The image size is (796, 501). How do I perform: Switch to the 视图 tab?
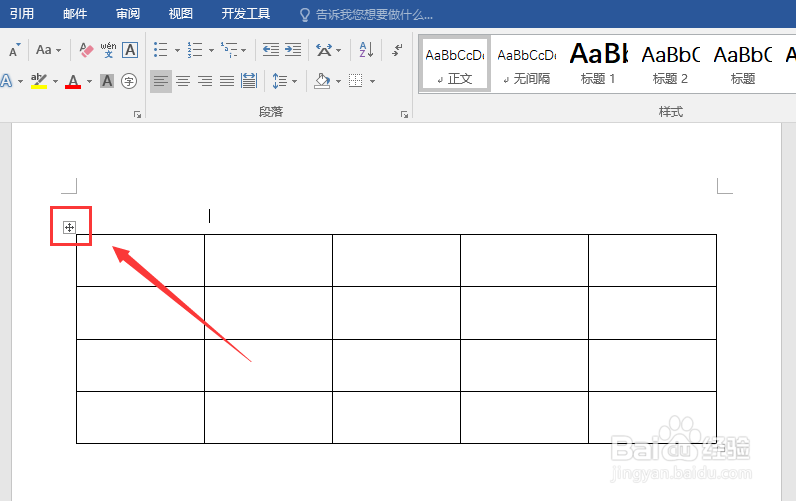(x=181, y=14)
